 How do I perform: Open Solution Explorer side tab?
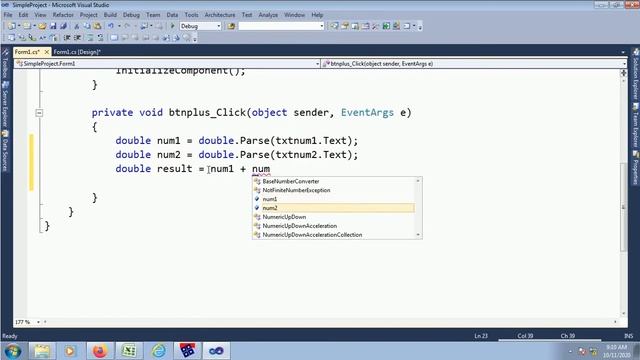(x=636, y=75)
